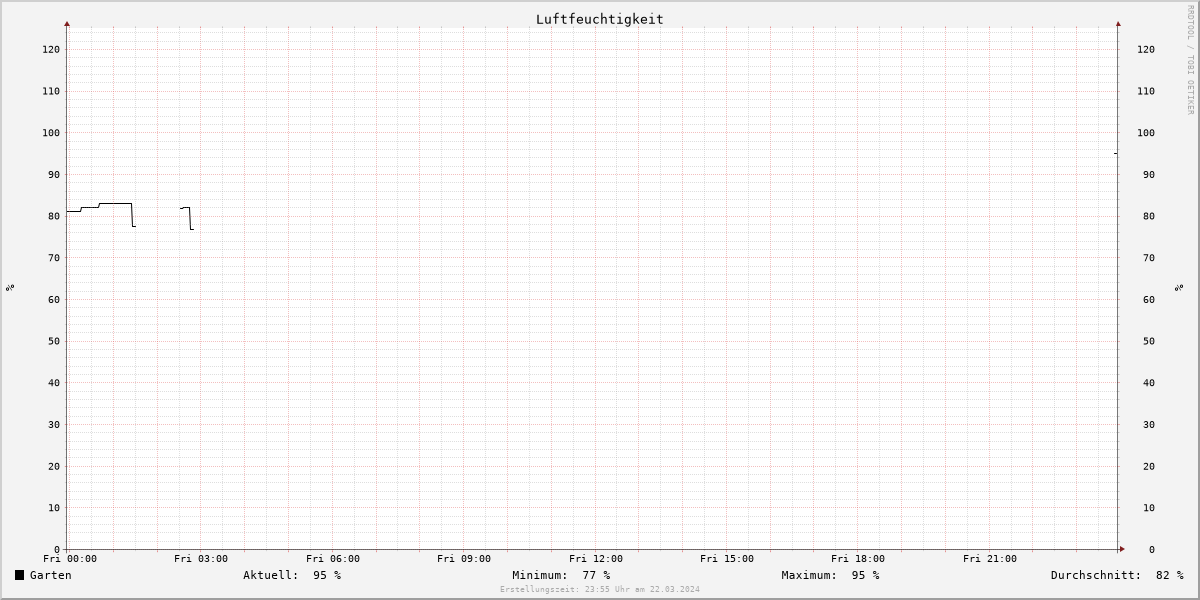Click the black Garten legend color square

19,575
